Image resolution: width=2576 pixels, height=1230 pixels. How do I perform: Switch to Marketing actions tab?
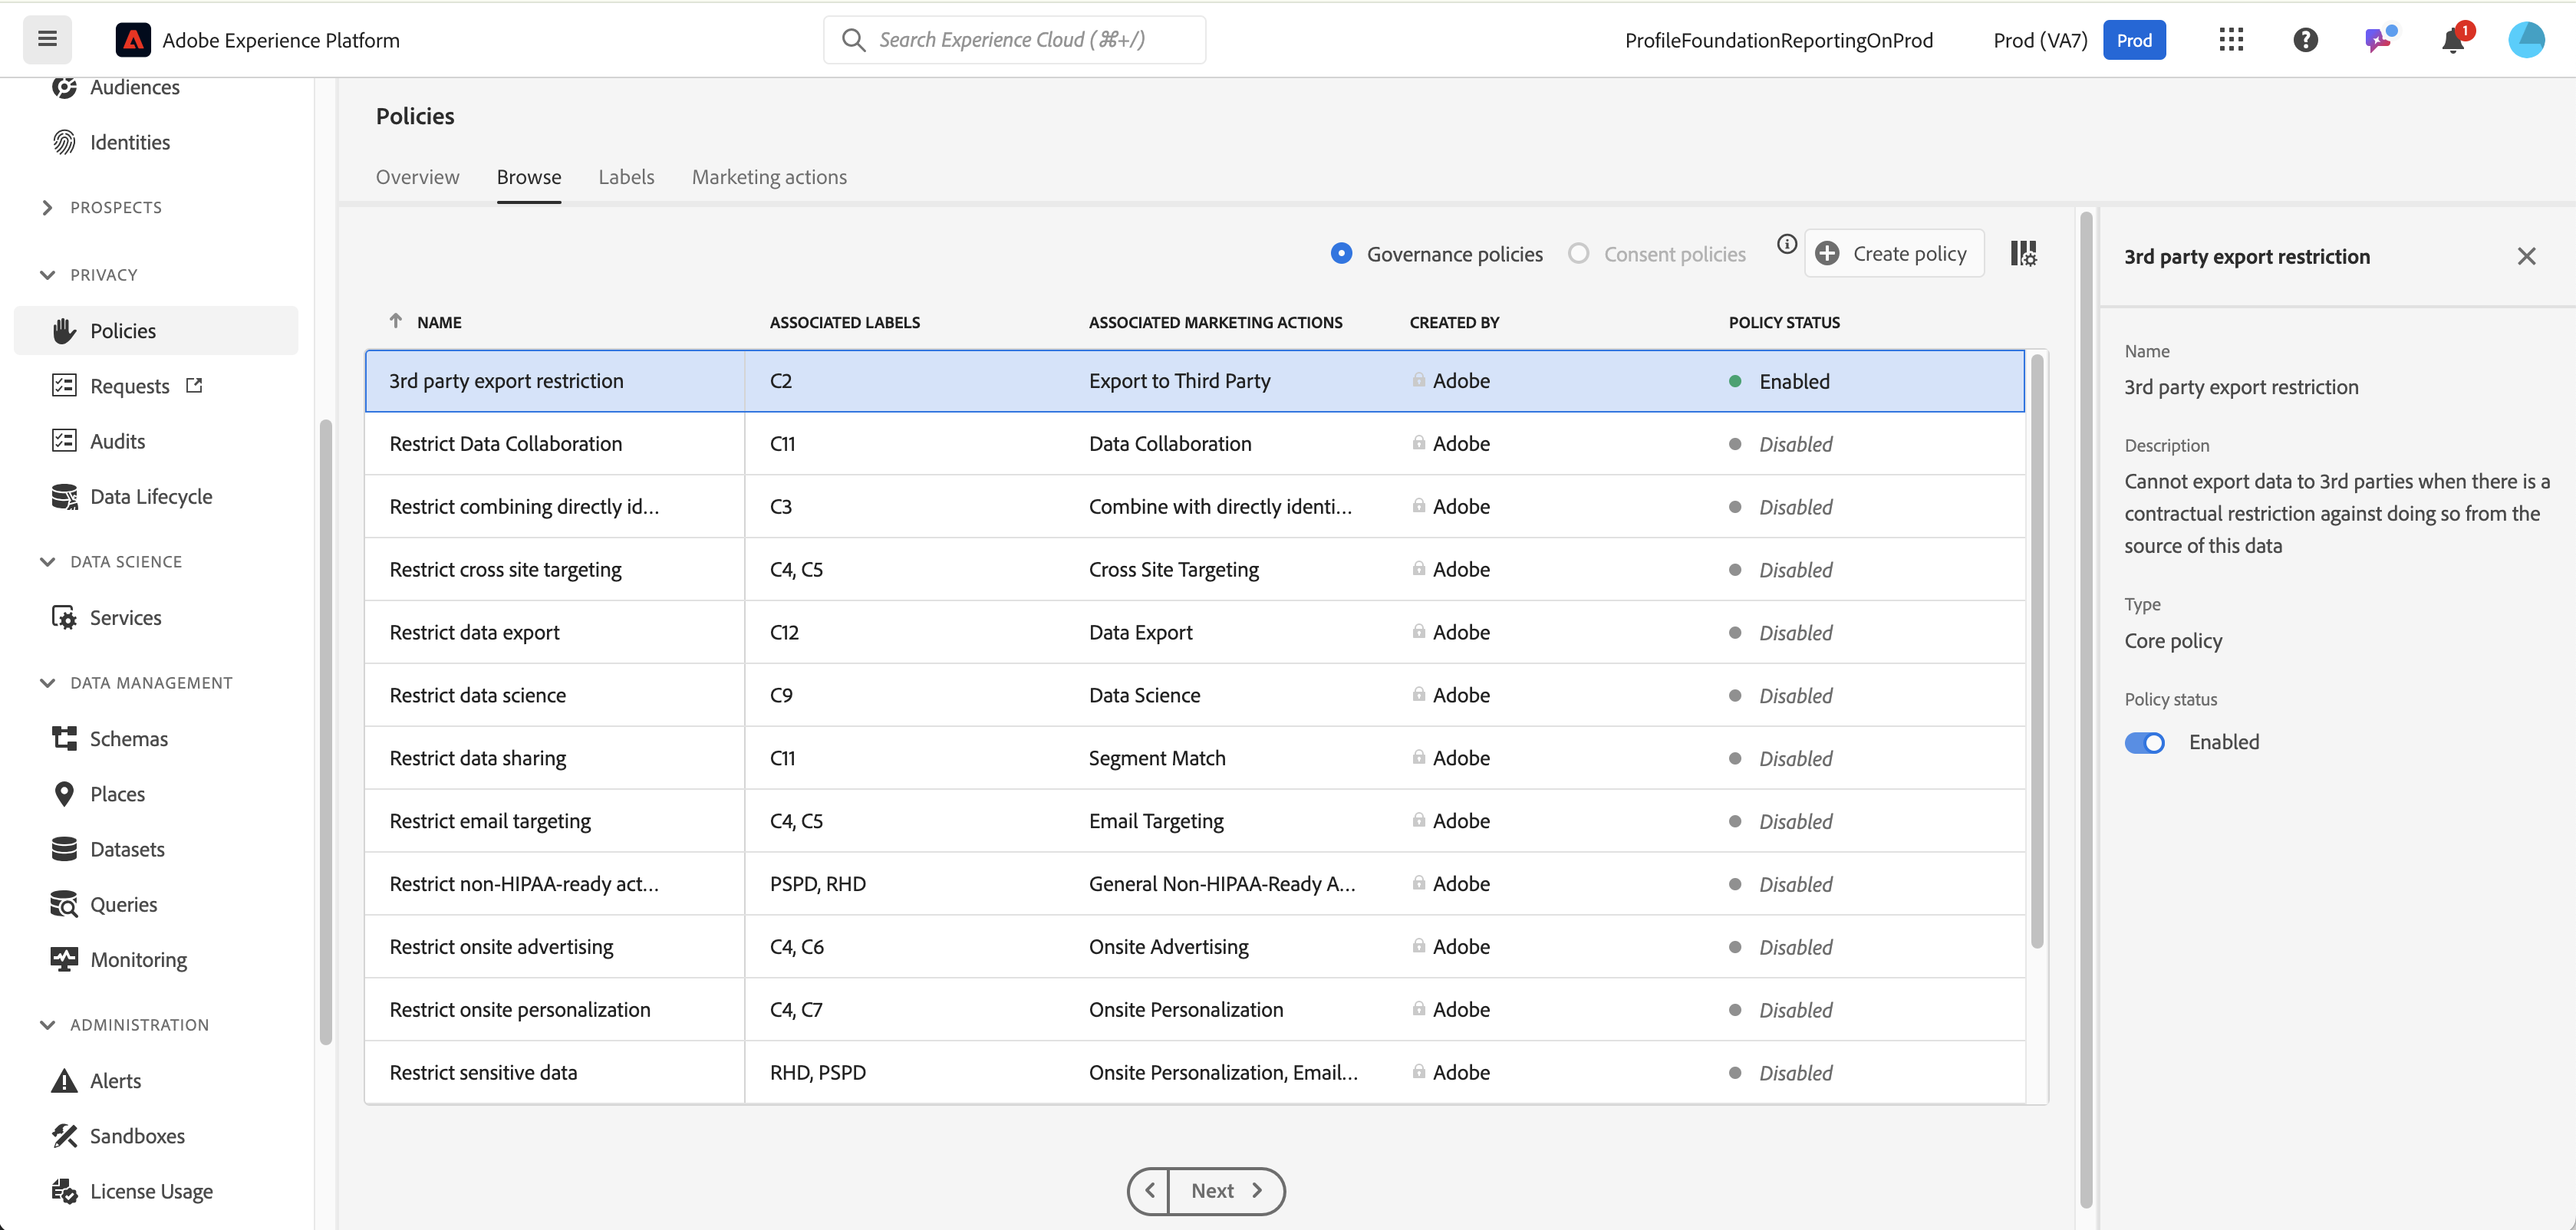tap(769, 177)
